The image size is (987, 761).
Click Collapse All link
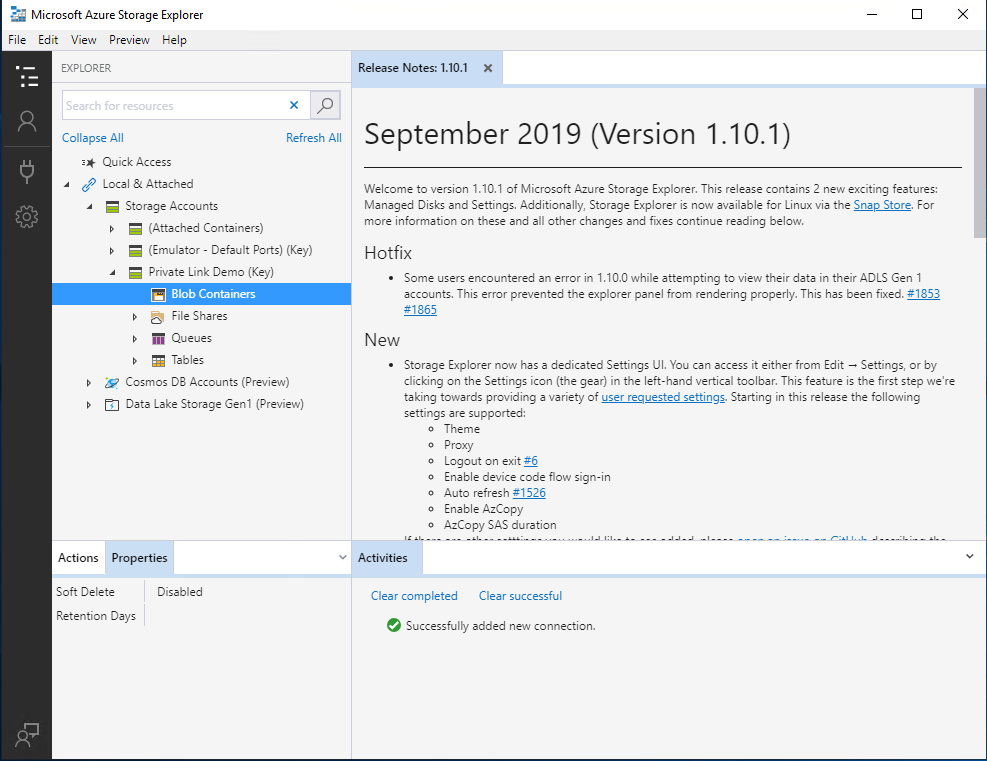point(93,138)
